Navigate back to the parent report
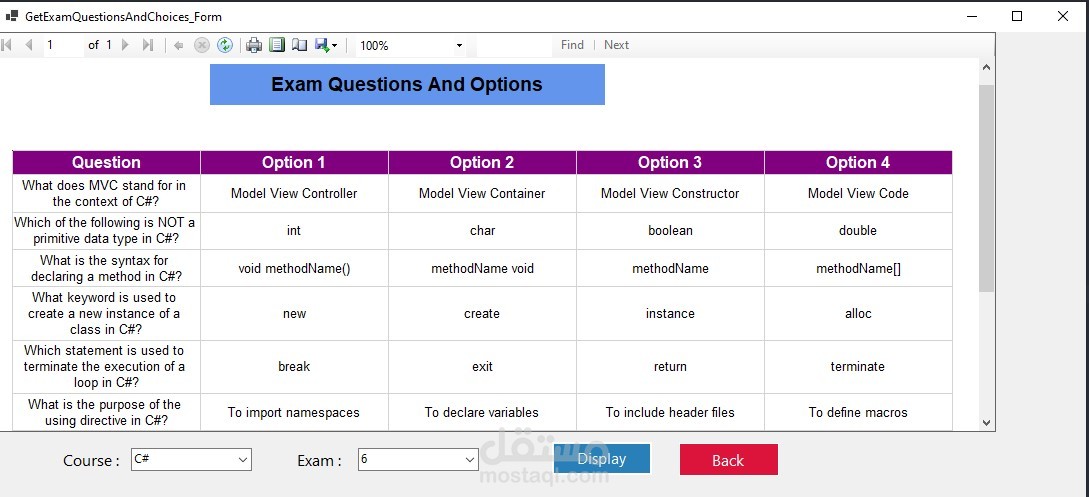This screenshot has height=497, width=1089. pos(179,45)
